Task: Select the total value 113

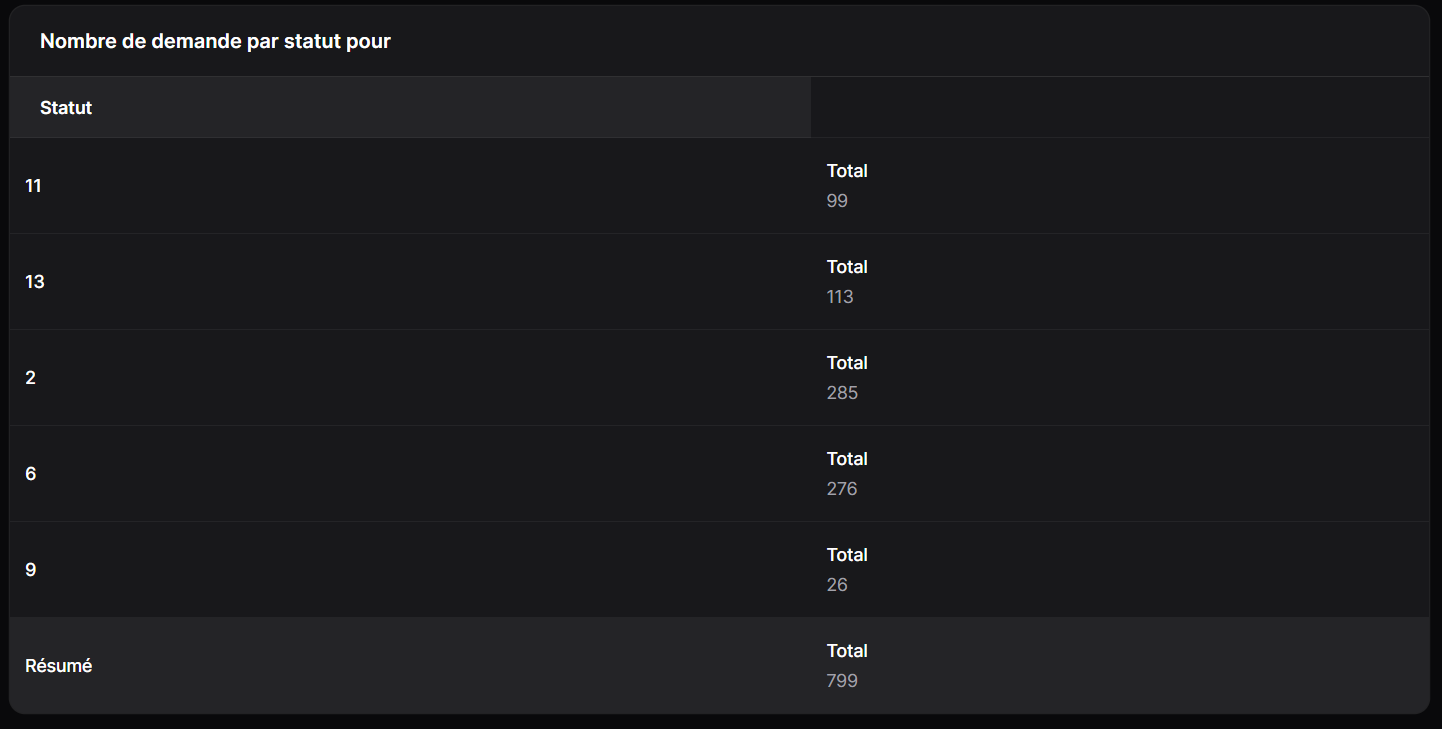Action: 840,297
